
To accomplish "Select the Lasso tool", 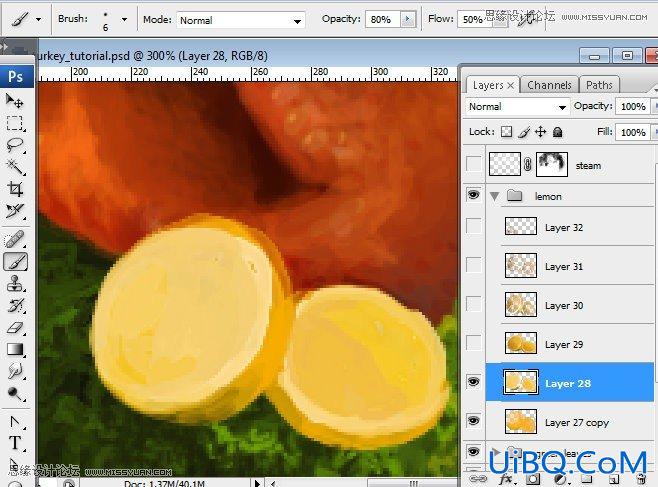I will point(15,145).
